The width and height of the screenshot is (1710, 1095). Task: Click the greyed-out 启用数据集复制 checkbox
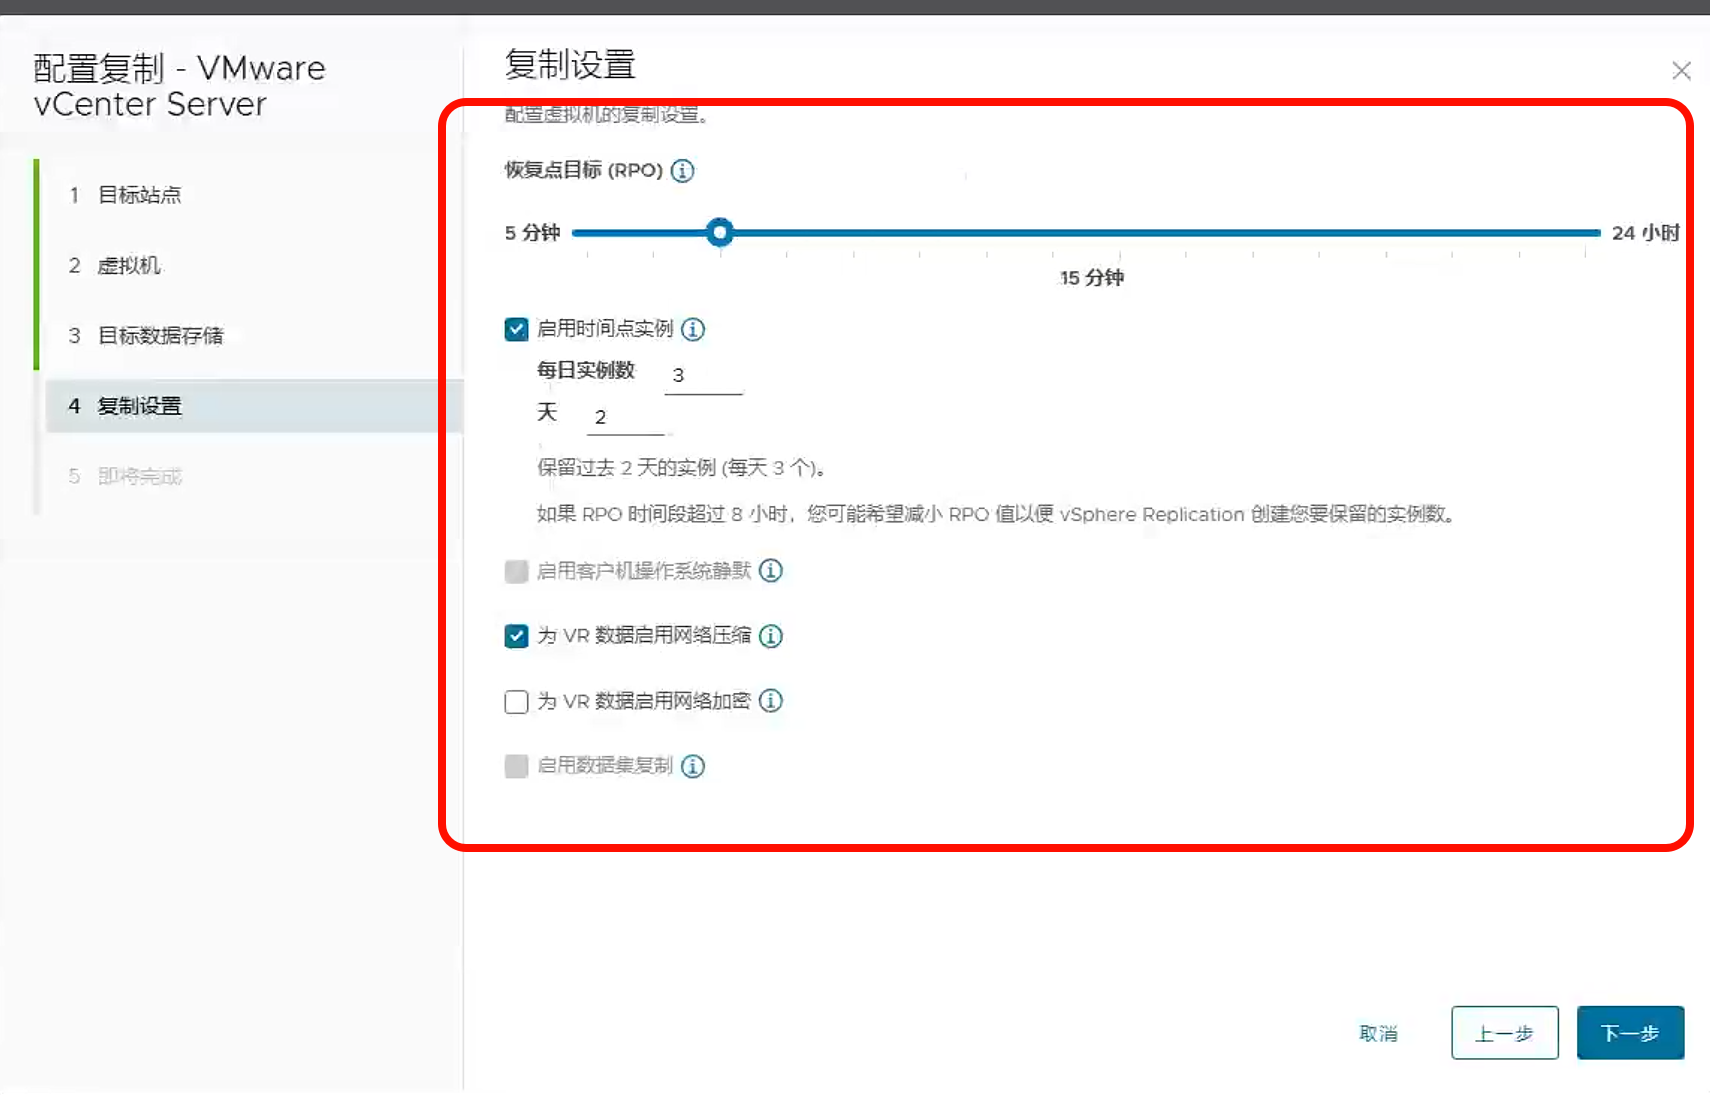pyautogui.click(x=516, y=766)
